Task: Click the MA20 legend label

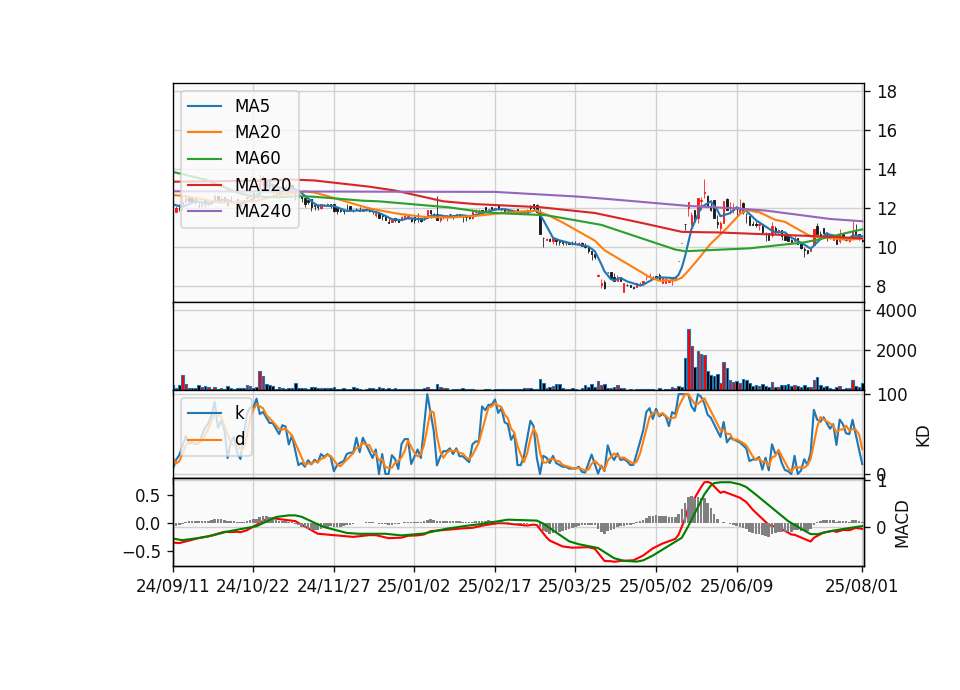Action: (257, 132)
